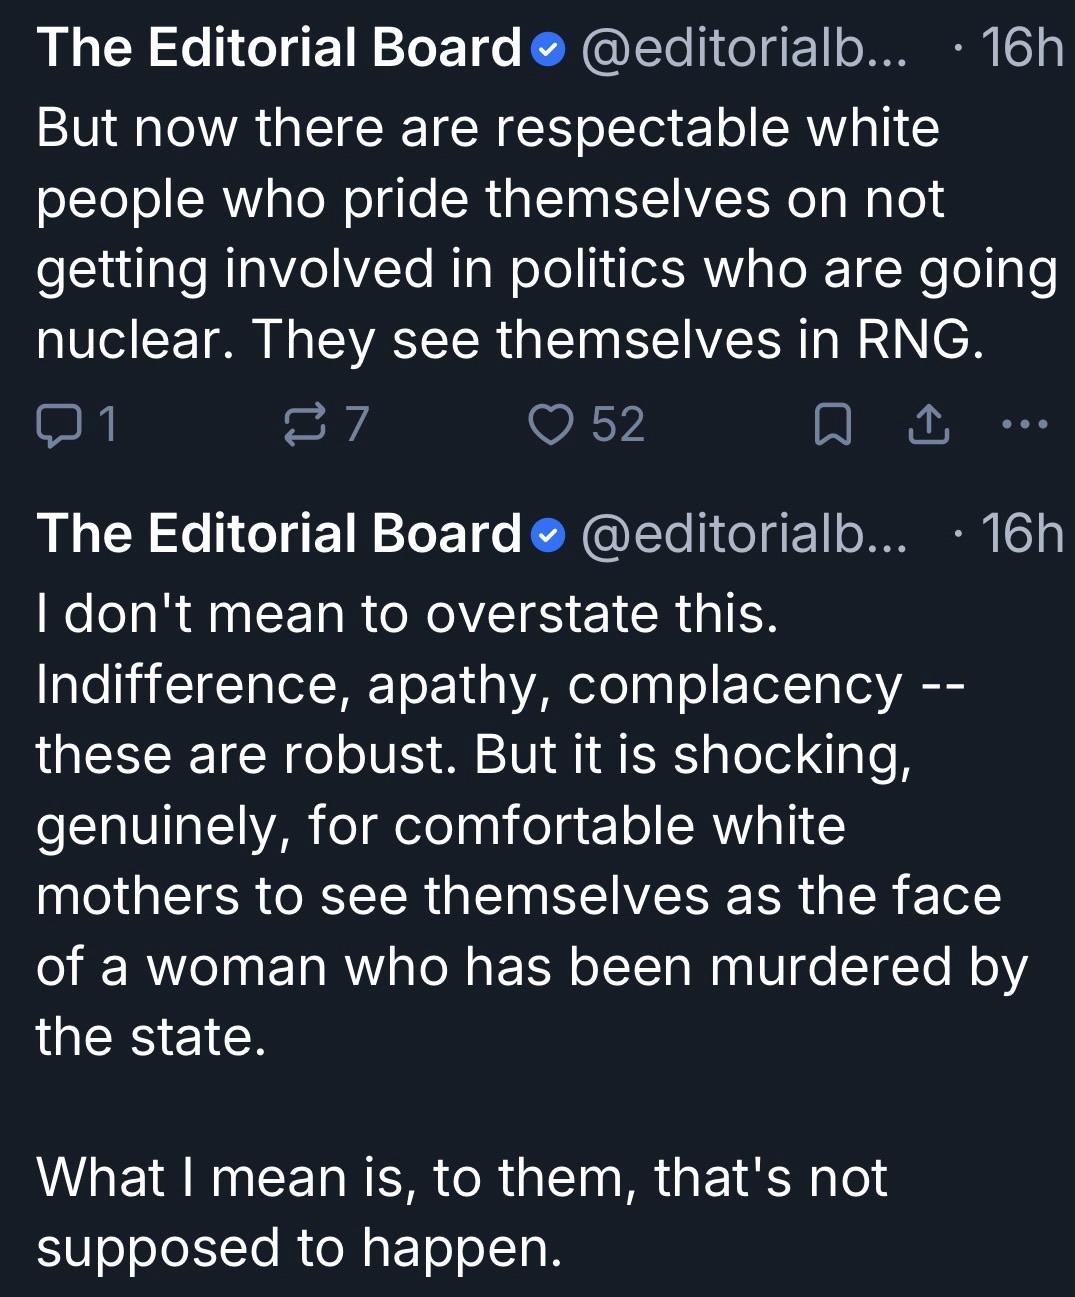Open the three-dot more options menu

[x=1025, y=425]
